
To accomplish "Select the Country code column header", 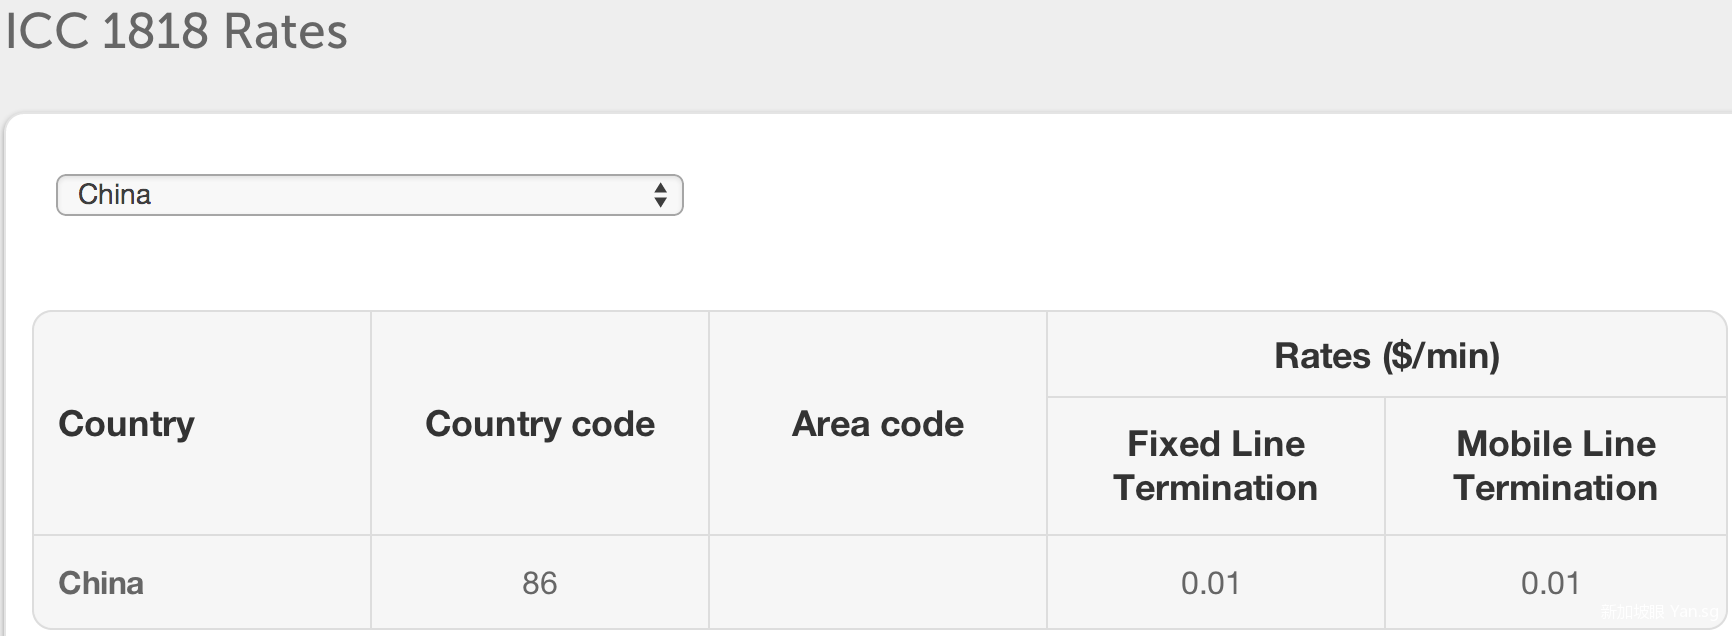I will (540, 424).
